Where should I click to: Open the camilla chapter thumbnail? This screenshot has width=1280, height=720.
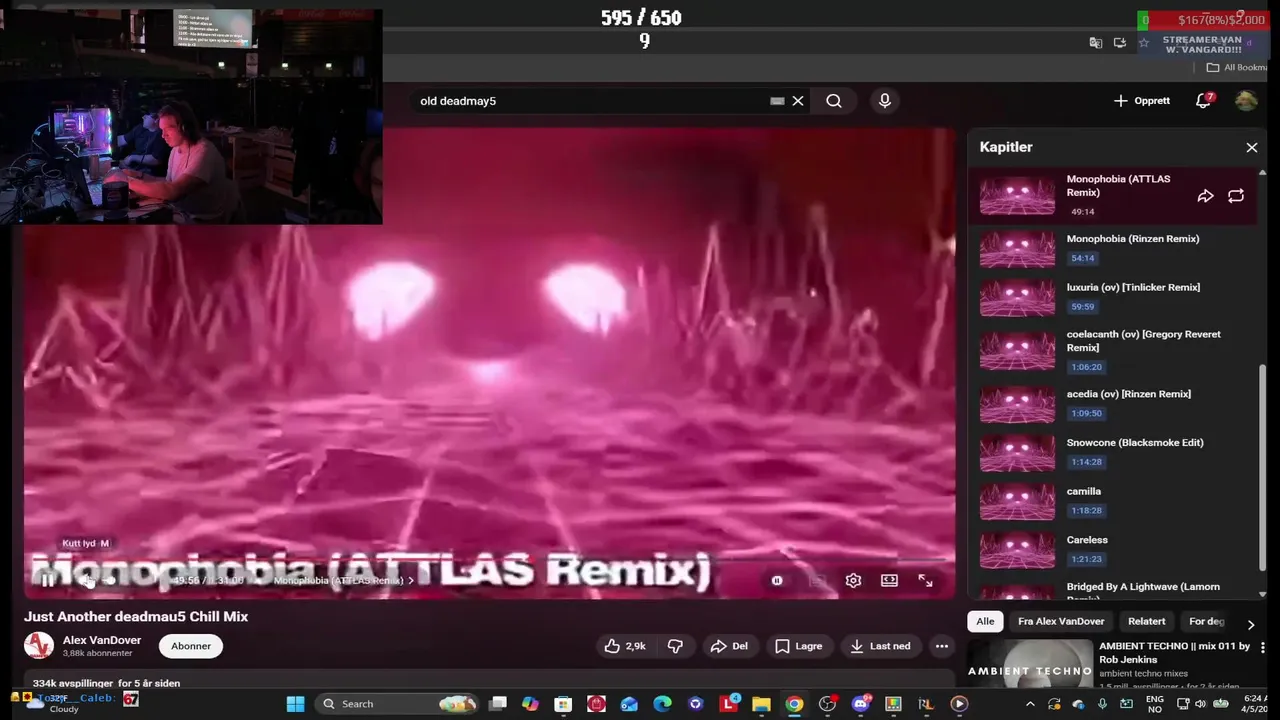(x=1017, y=501)
